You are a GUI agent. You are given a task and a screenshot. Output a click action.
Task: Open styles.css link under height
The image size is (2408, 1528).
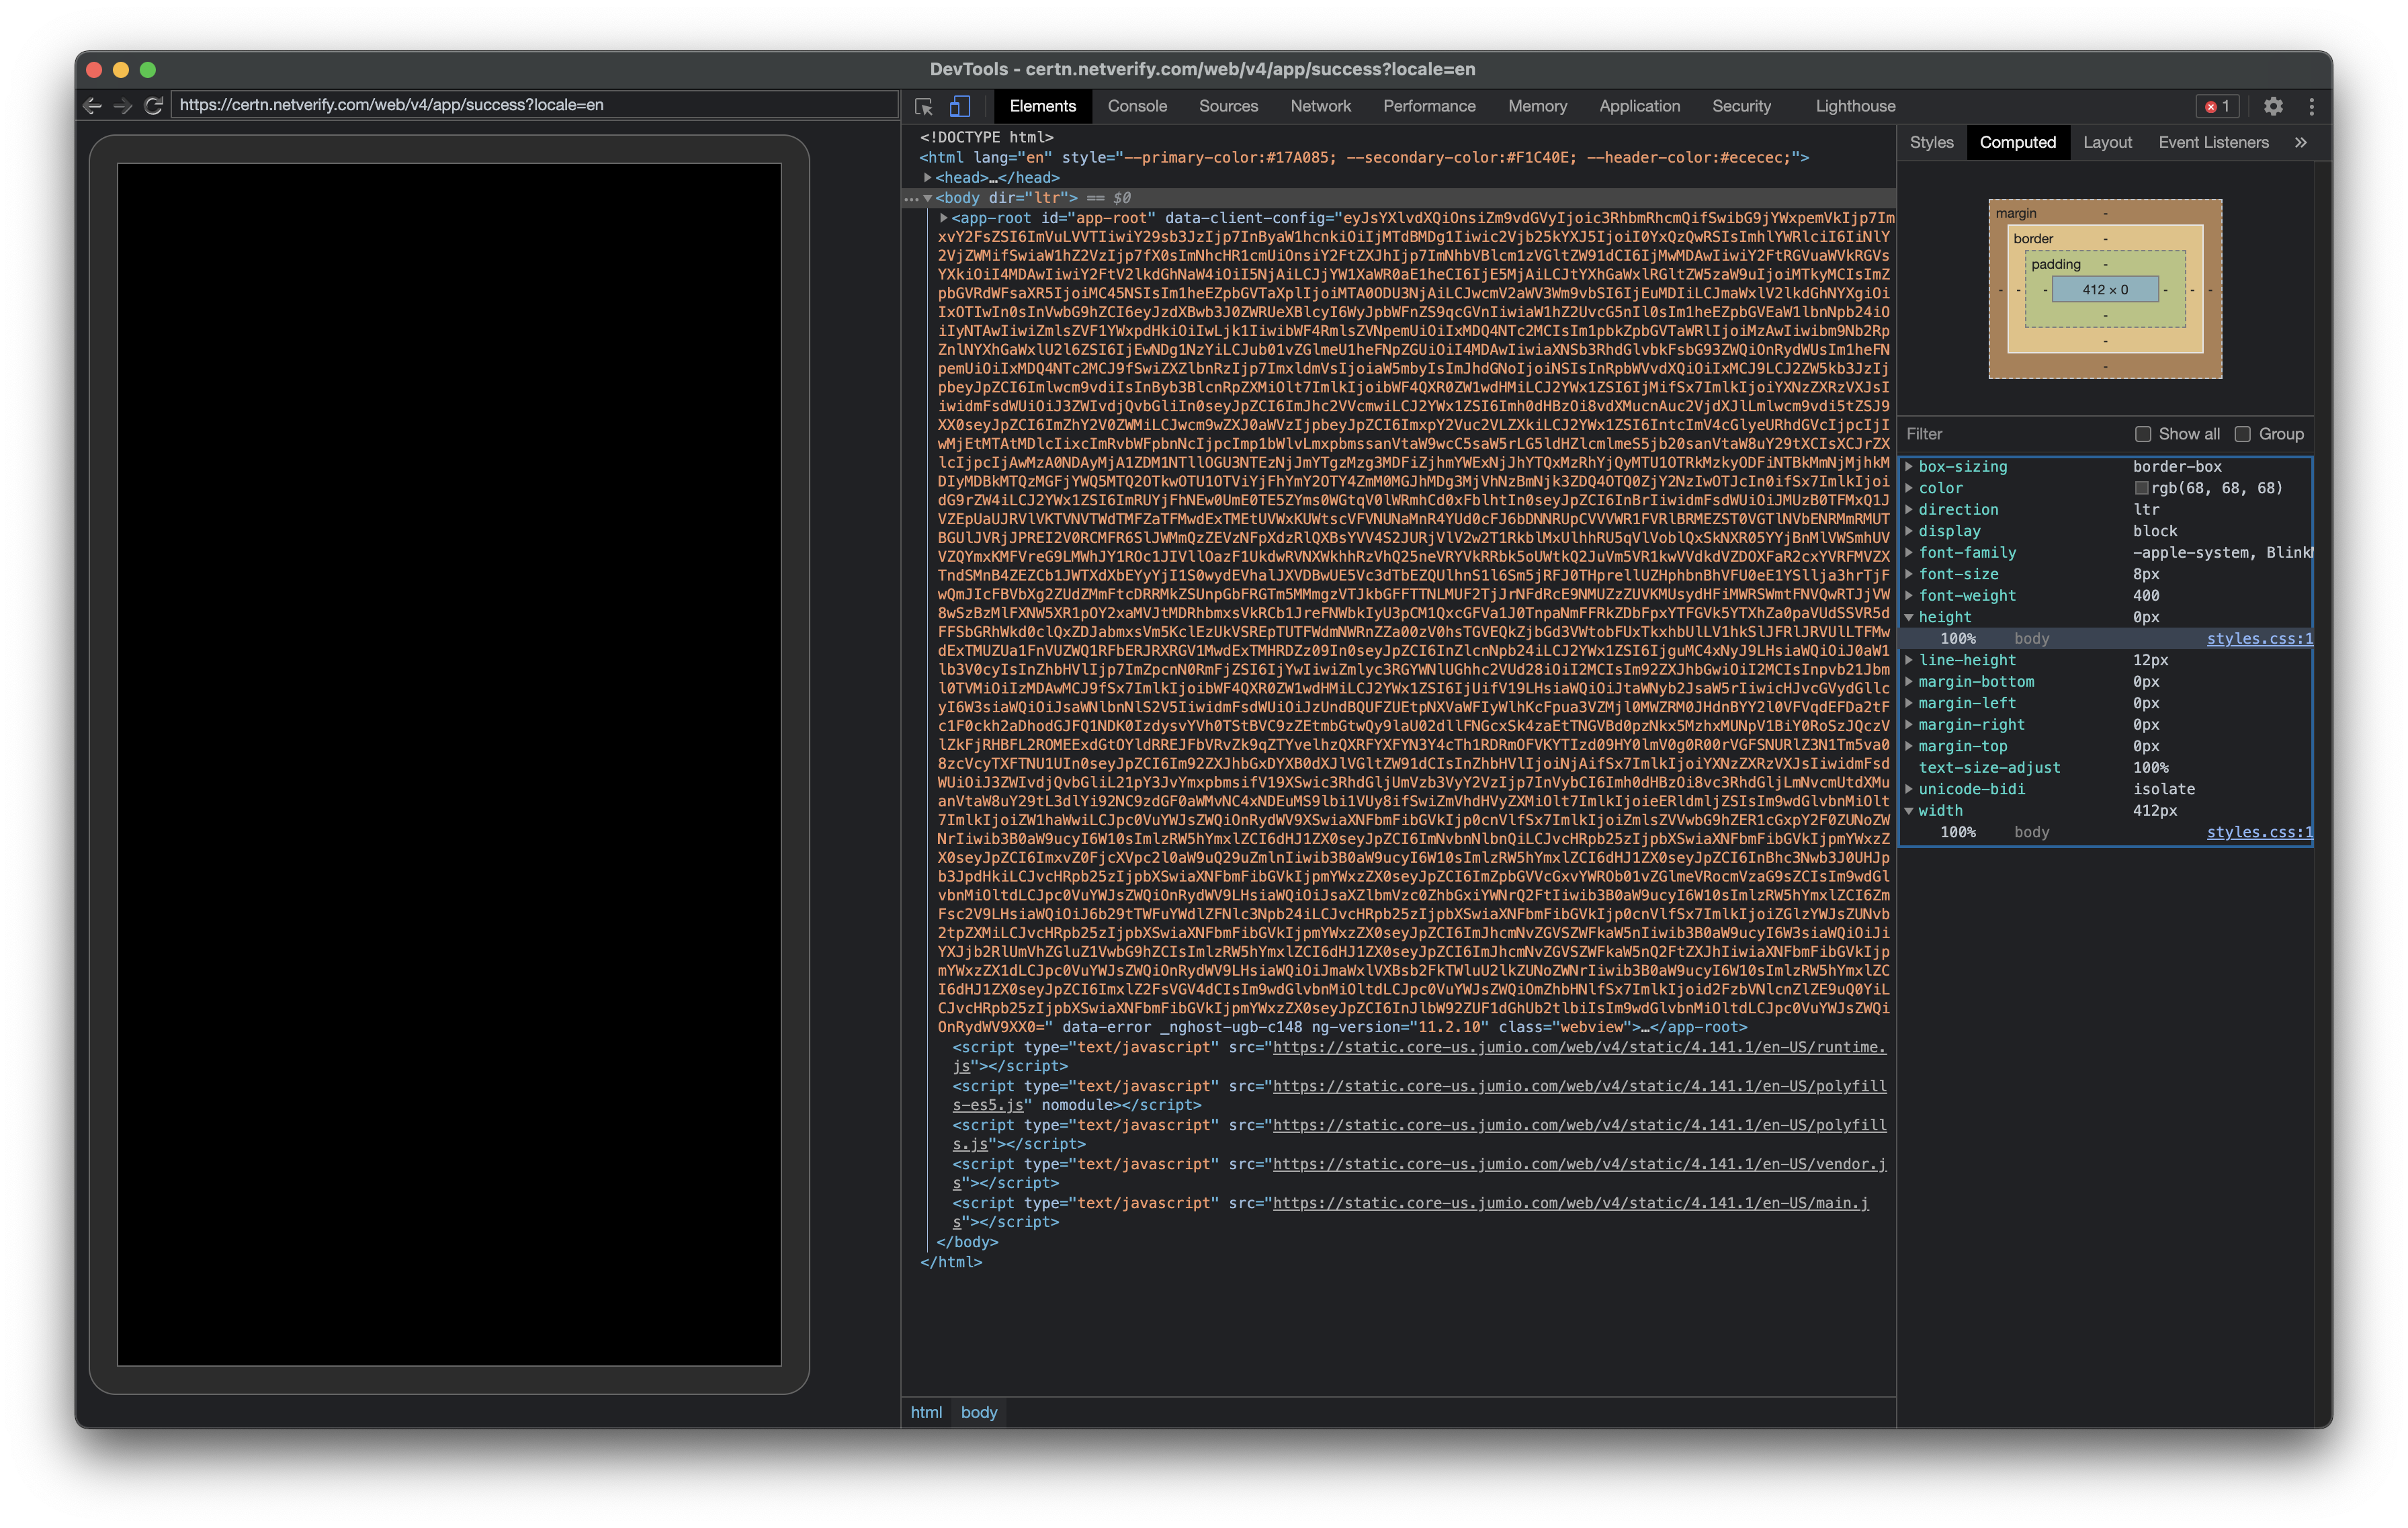(2259, 639)
